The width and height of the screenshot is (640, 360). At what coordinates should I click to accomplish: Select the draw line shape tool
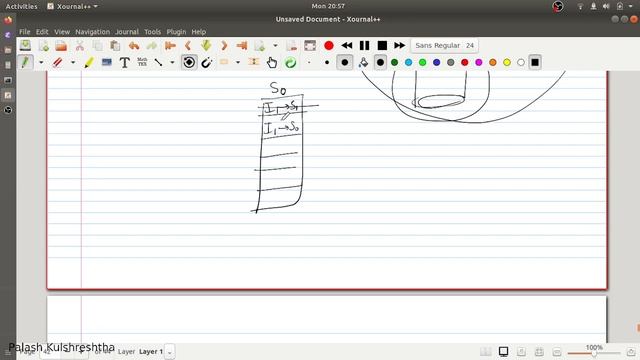tap(159, 62)
